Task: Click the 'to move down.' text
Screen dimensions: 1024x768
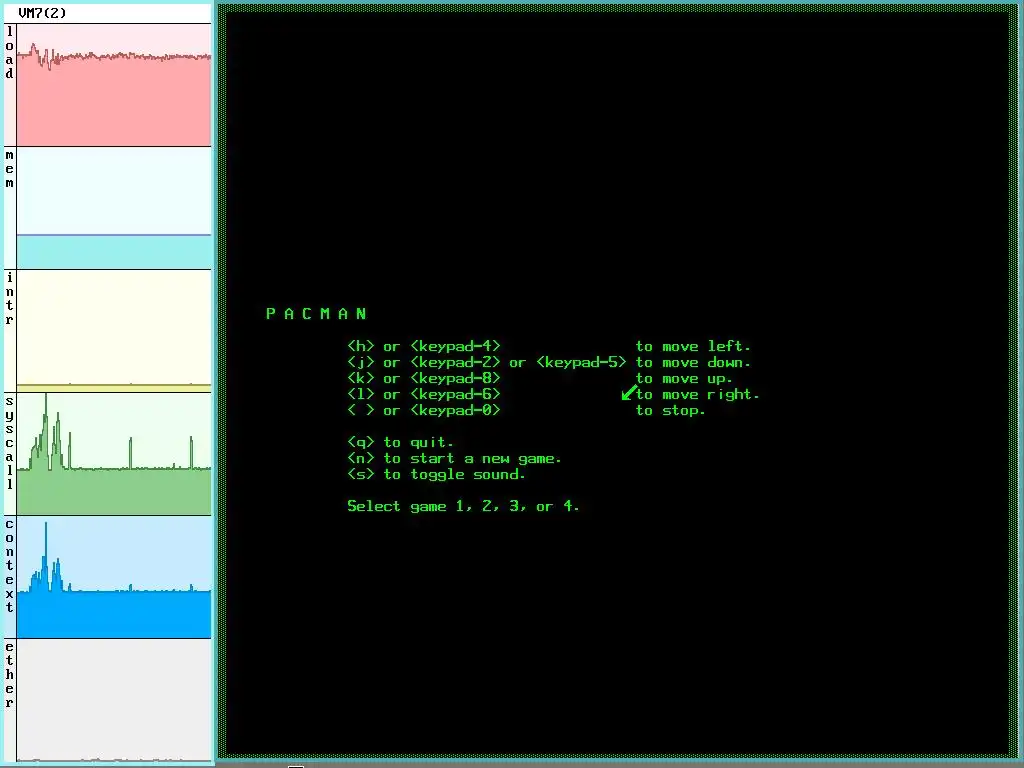Action: pos(693,362)
